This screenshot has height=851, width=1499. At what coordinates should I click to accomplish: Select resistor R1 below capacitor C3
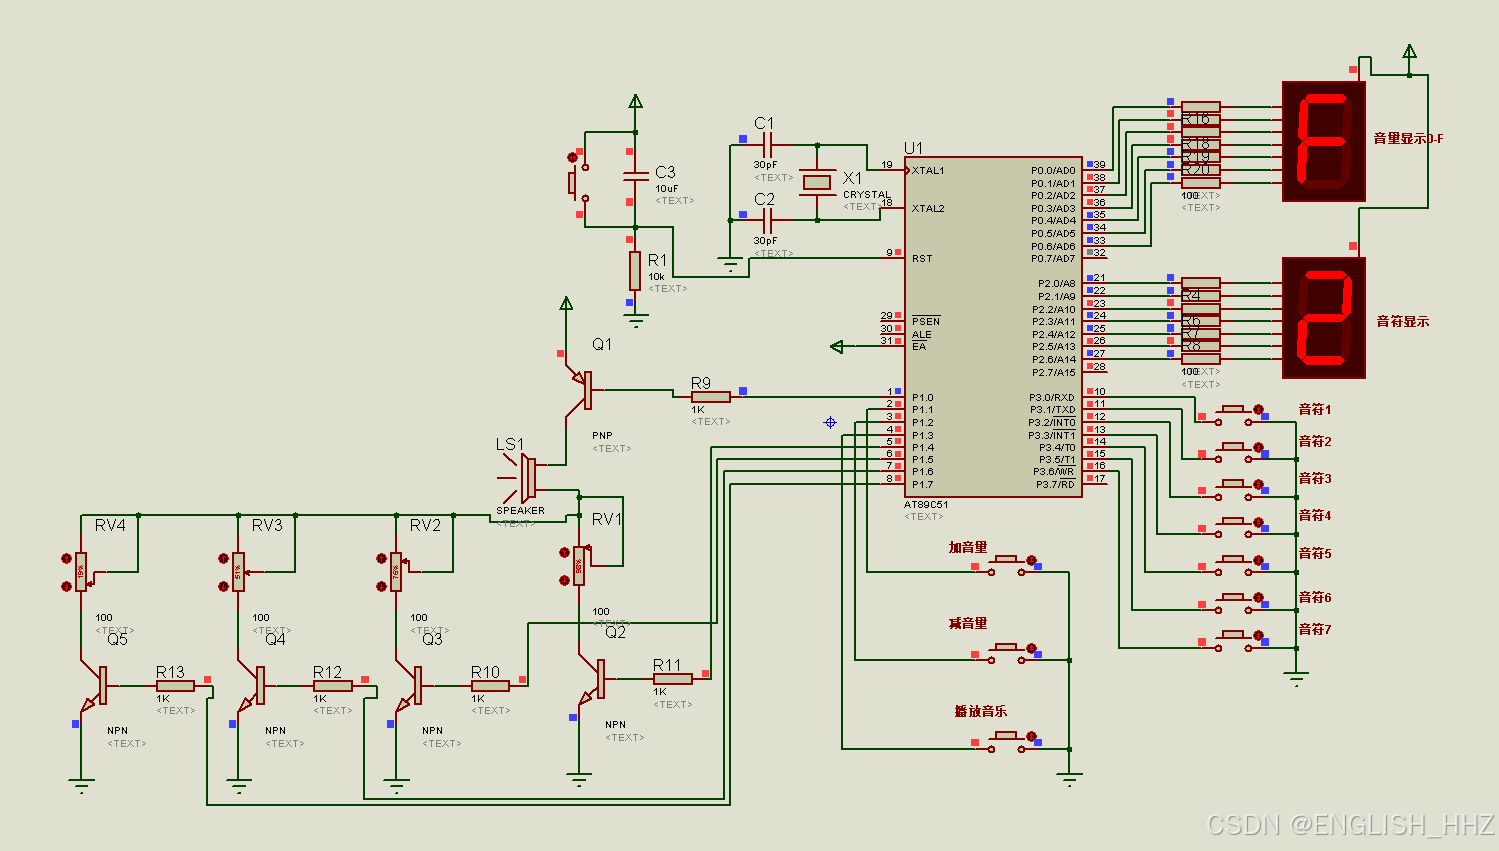(x=635, y=271)
